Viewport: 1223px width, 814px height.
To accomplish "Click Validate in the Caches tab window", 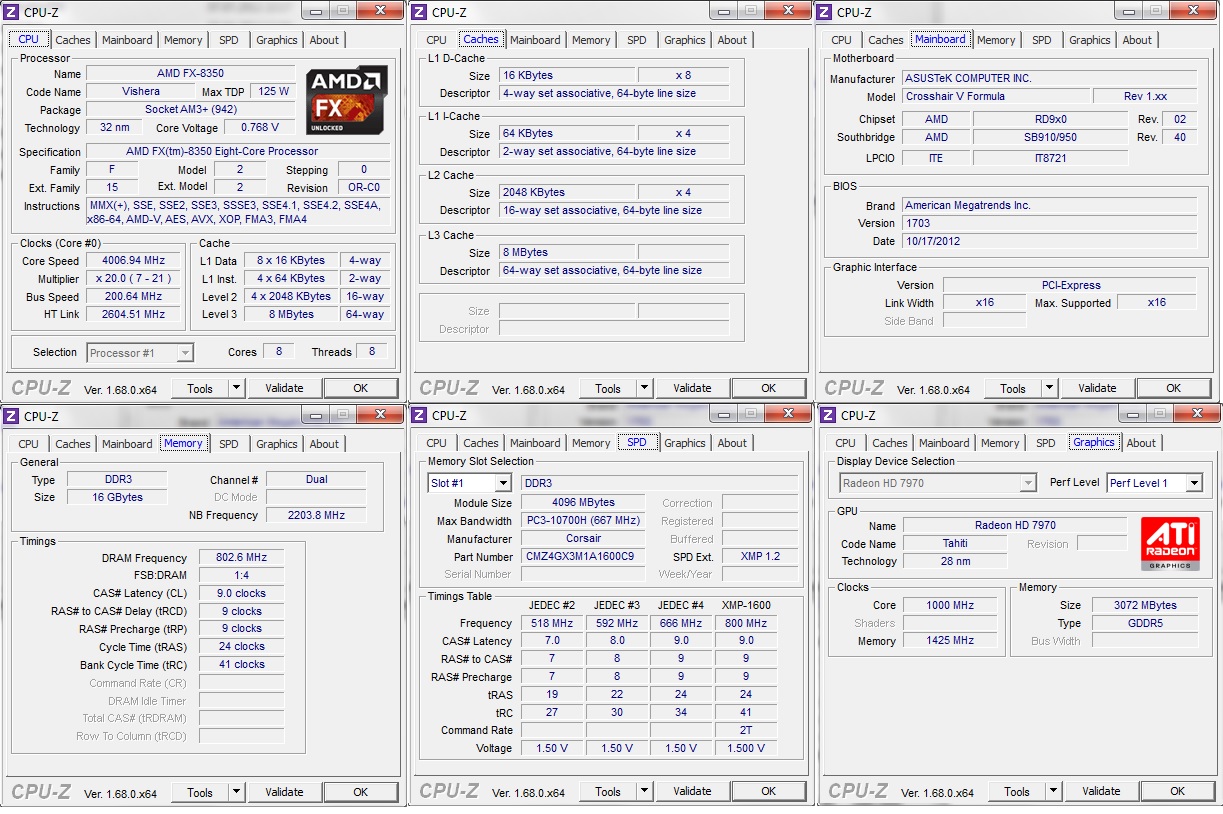I will 692,388.
